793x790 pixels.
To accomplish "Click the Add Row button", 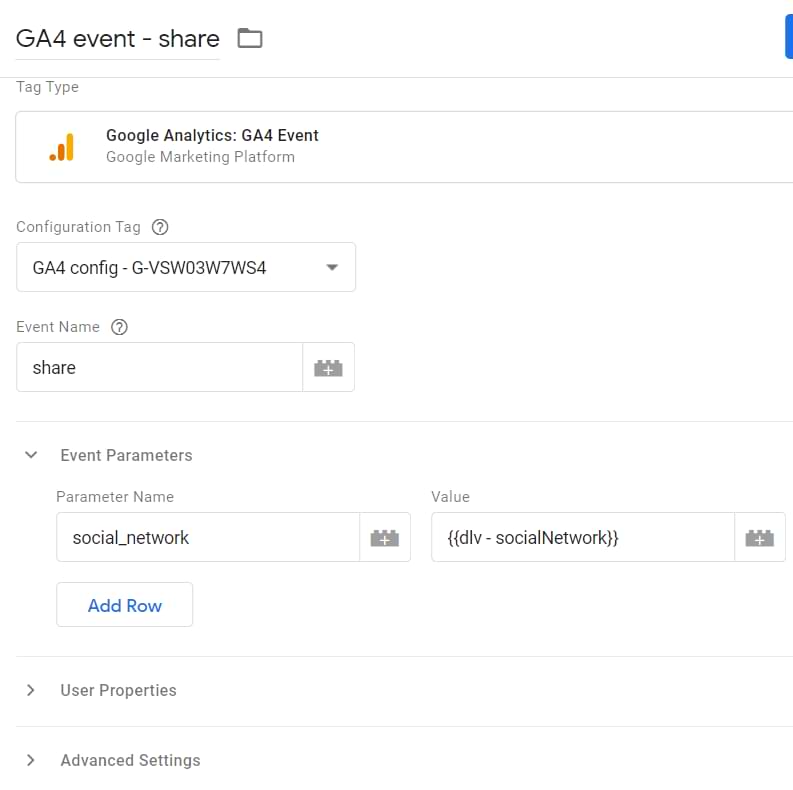I will pos(124,605).
